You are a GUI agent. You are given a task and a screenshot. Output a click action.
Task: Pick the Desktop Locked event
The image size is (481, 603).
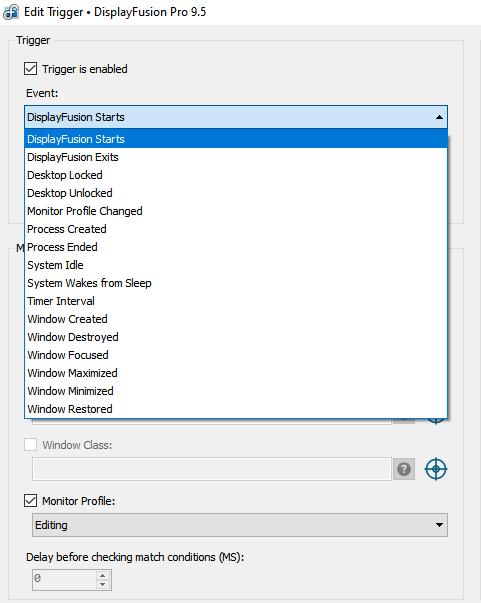(x=236, y=175)
